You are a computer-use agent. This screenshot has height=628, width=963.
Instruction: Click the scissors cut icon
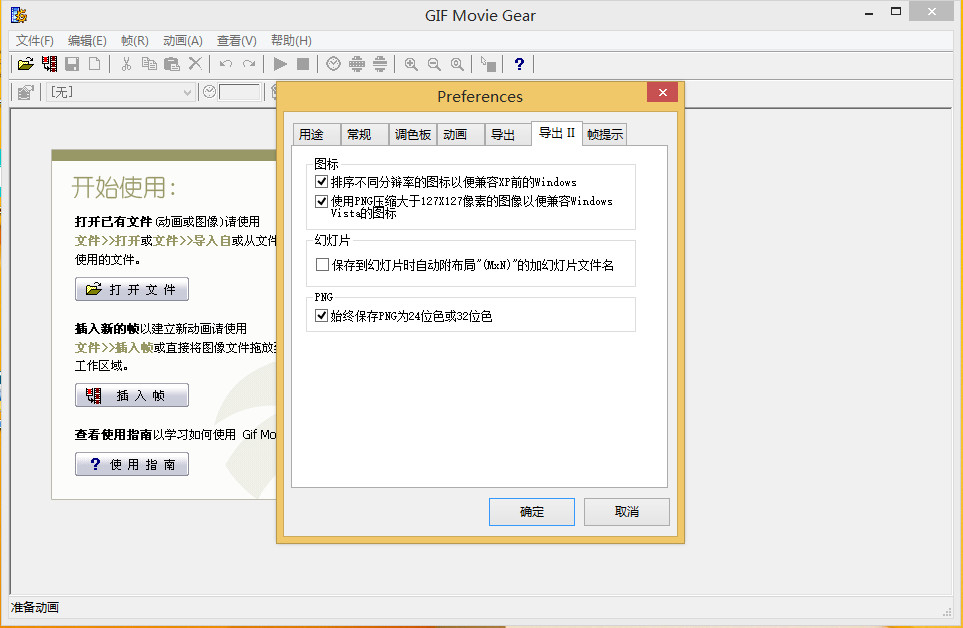click(126, 64)
